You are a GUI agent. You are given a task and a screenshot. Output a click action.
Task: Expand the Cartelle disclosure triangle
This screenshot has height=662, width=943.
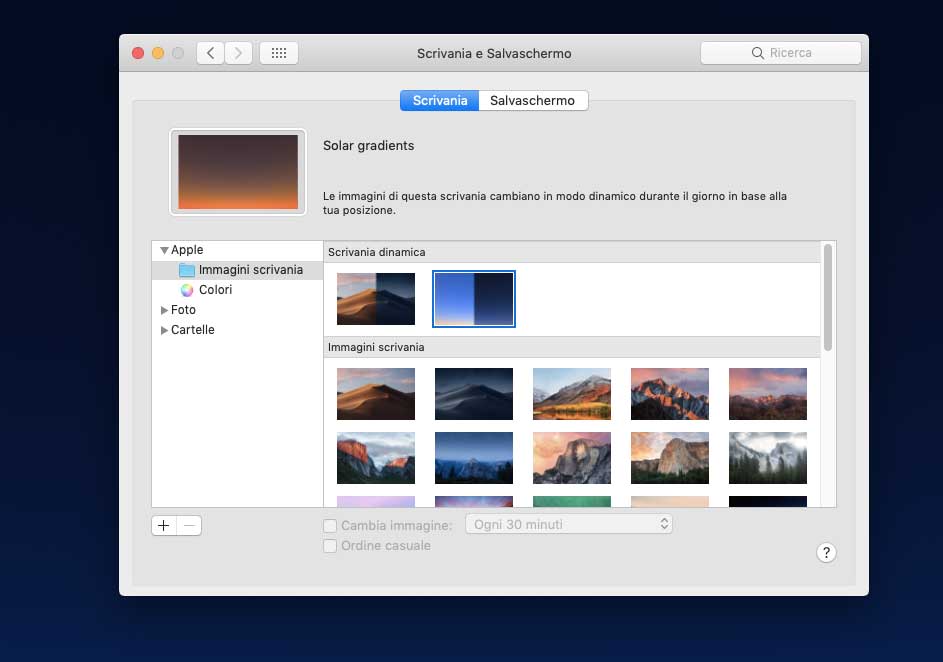[164, 330]
